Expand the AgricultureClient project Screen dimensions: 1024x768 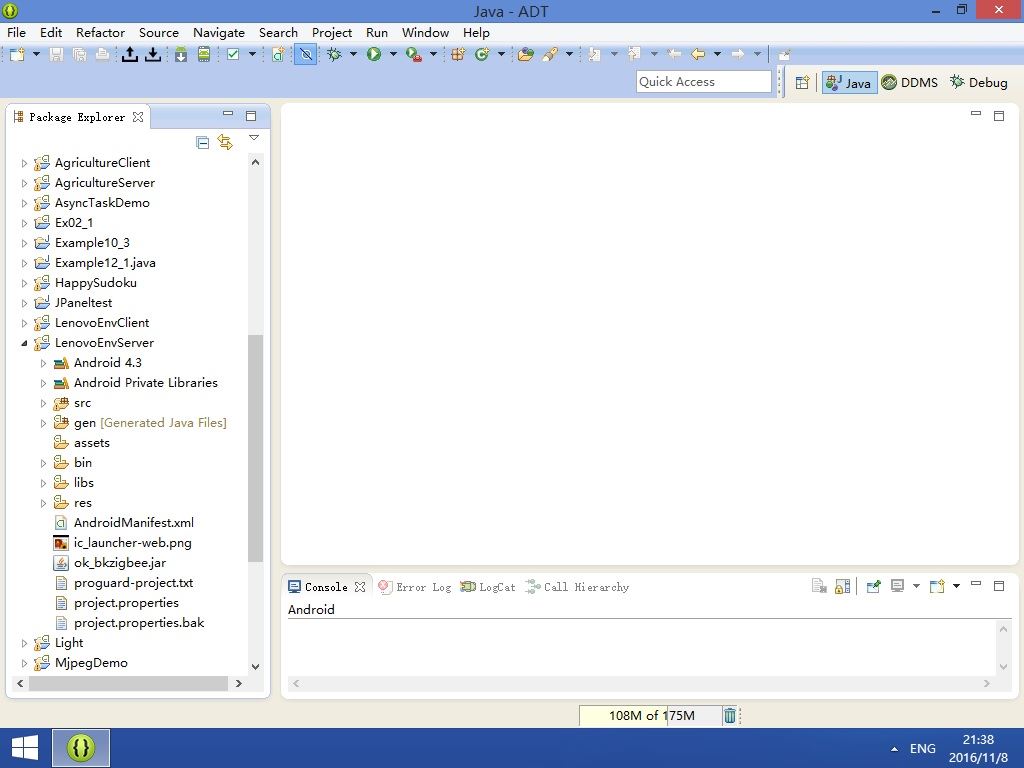point(24,163)
